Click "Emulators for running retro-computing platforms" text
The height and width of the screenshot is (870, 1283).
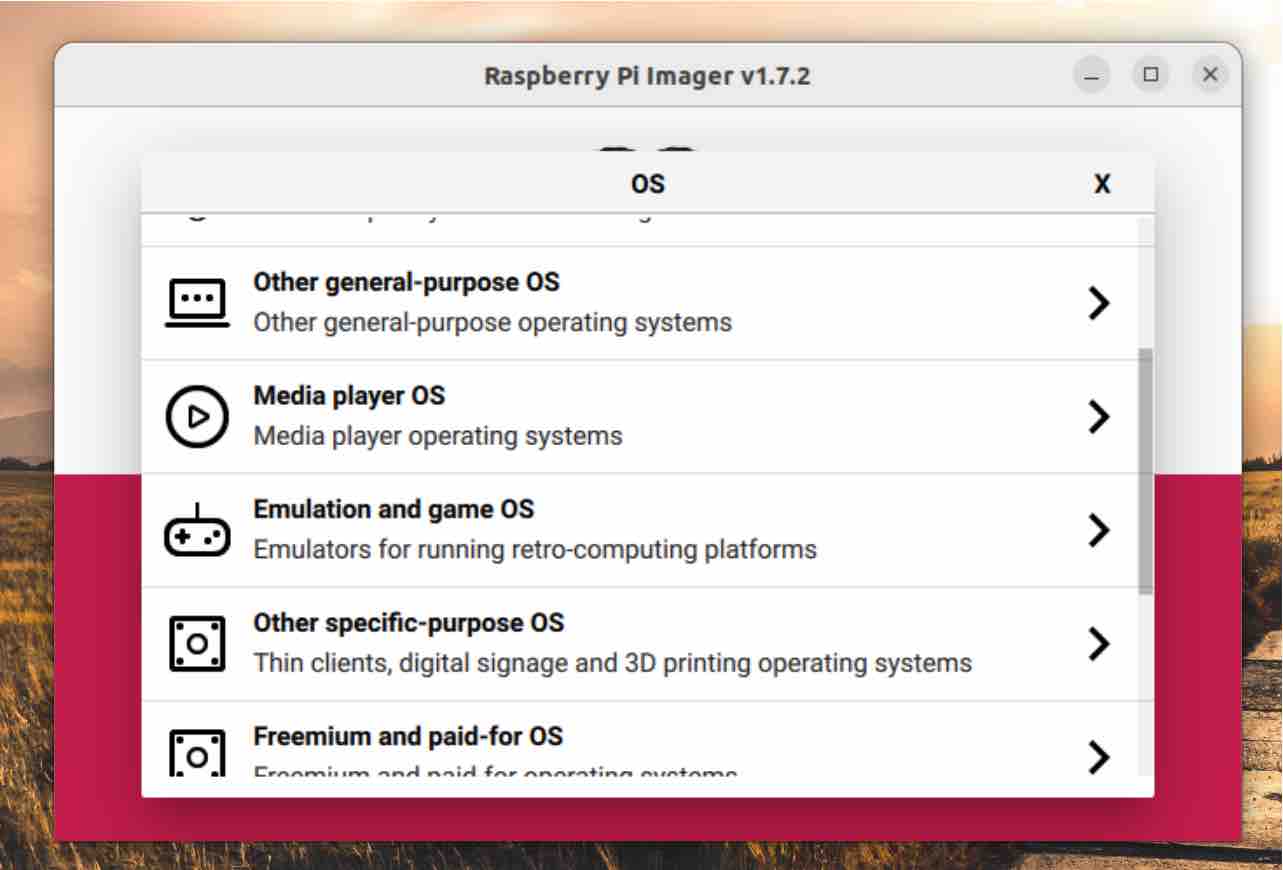tap(535, 550)
